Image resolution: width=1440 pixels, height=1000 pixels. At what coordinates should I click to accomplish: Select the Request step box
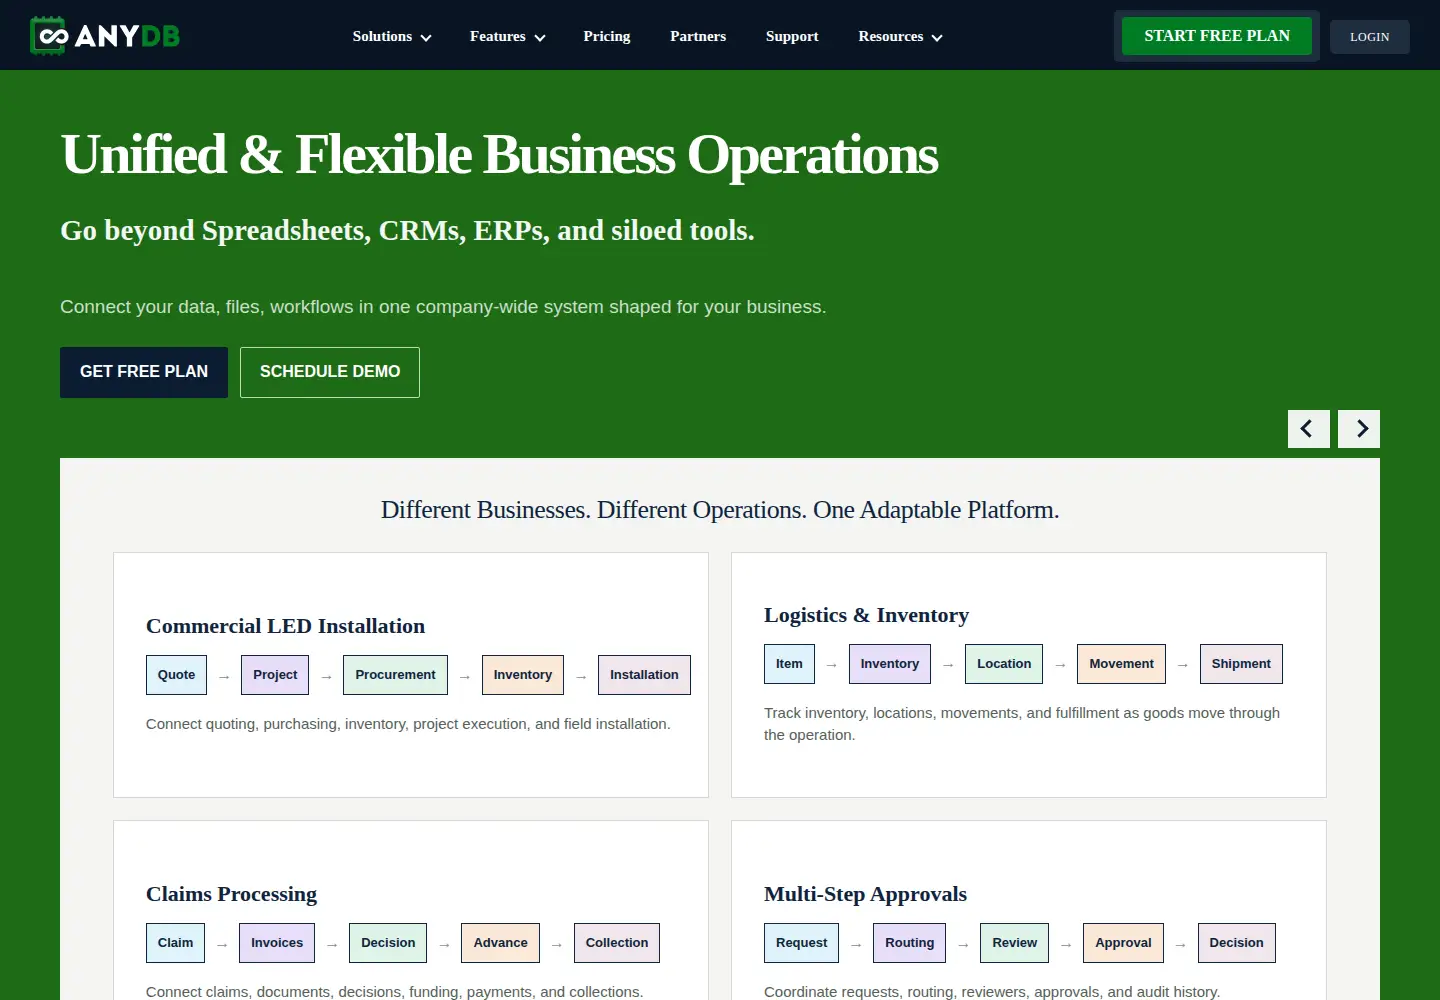(x=802, y=943)
